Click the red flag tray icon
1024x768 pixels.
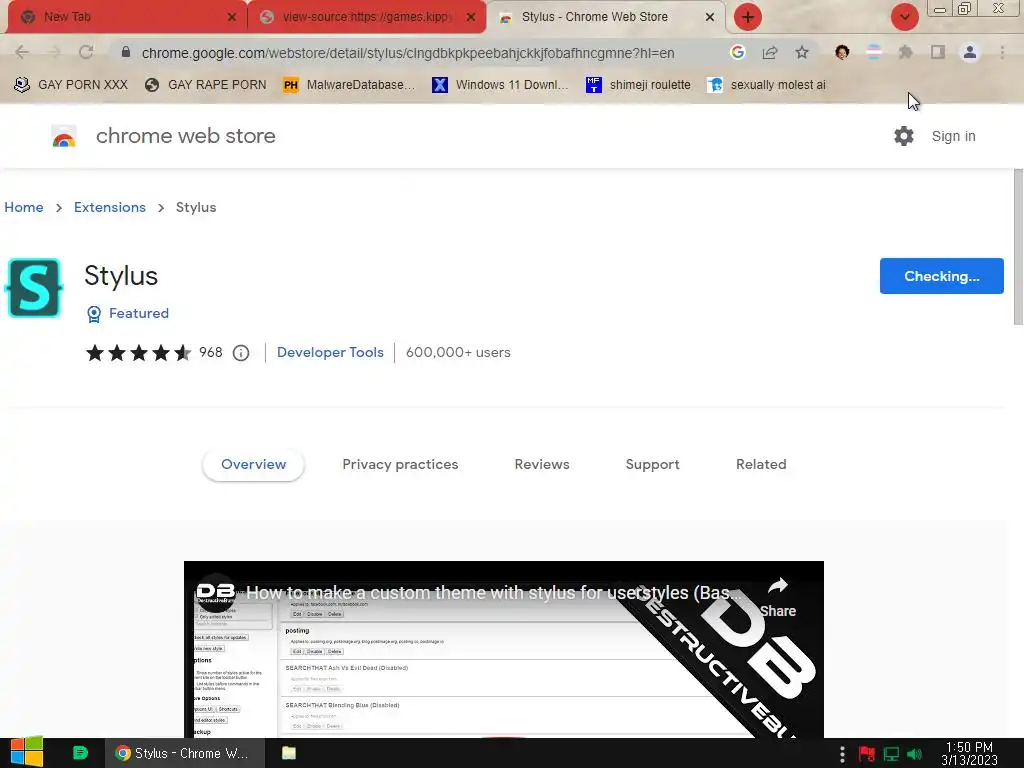click(x=867, y=754)
